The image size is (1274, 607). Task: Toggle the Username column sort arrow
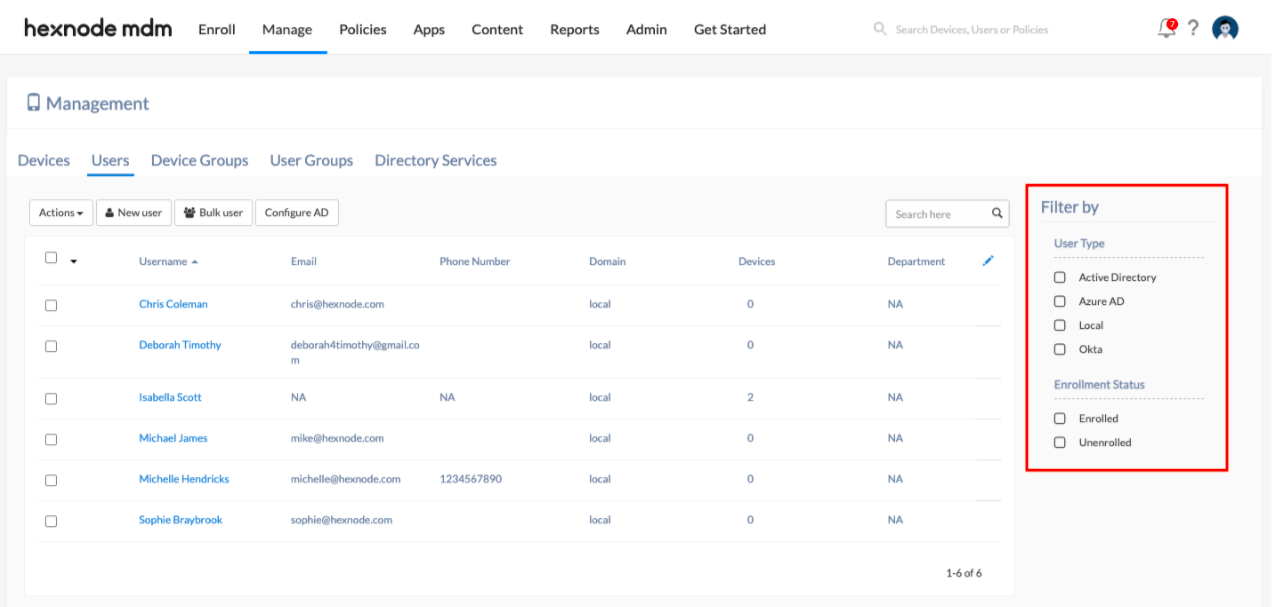coord(196,260)
